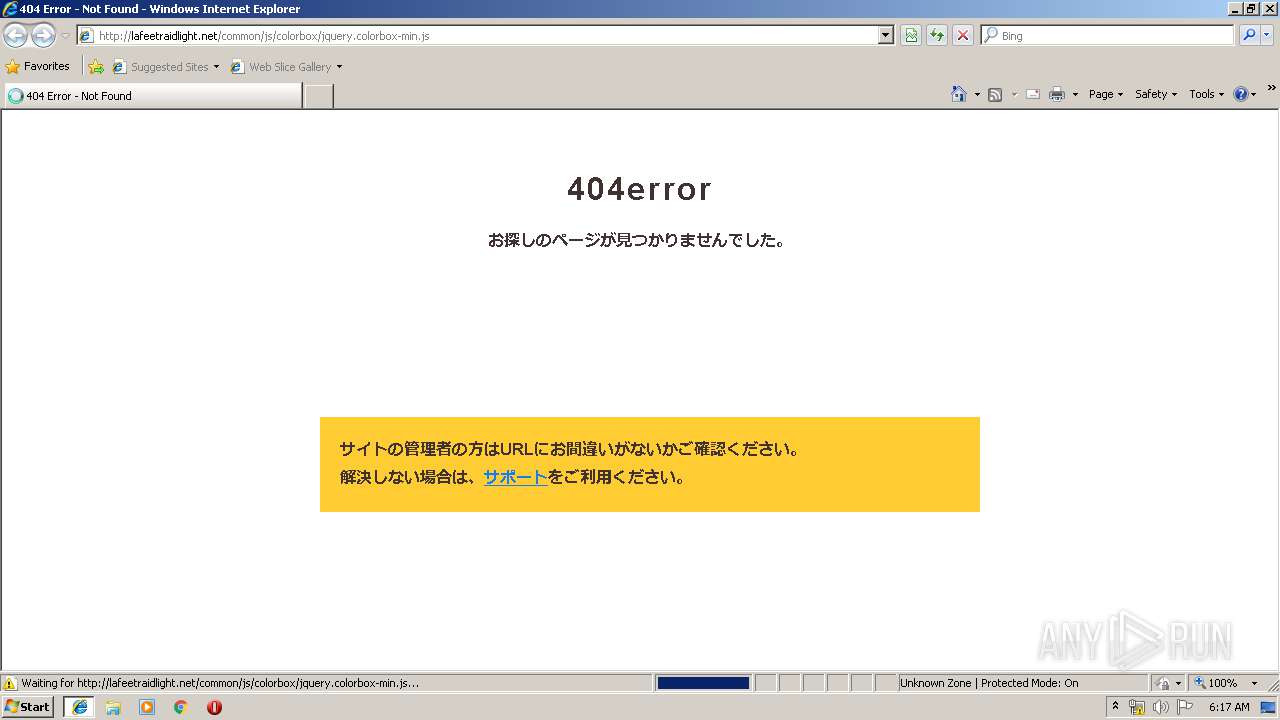Open a new blank tab
Image resolution: width=1280 pixels, height=720 pixels.
318,96
